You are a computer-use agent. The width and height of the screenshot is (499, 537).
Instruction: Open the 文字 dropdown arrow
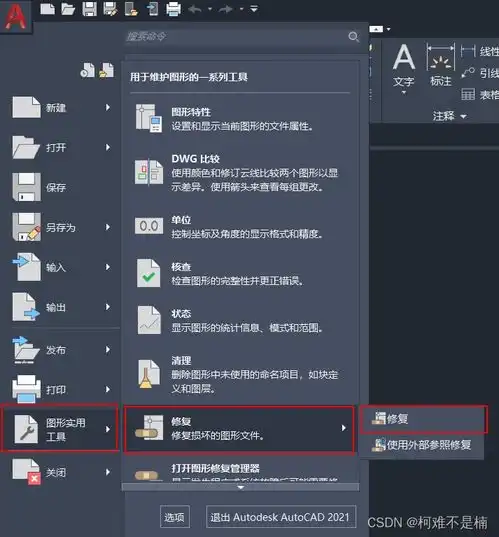(404, 92)
